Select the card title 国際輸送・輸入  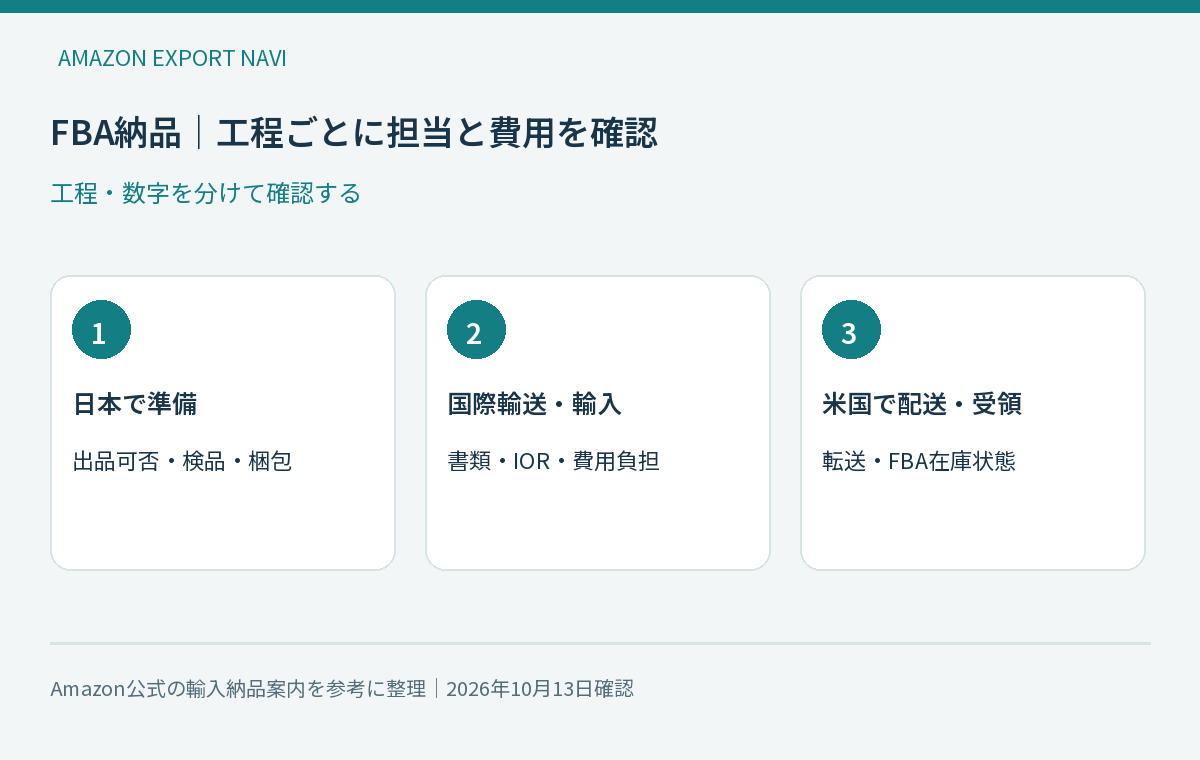point(535,404)
